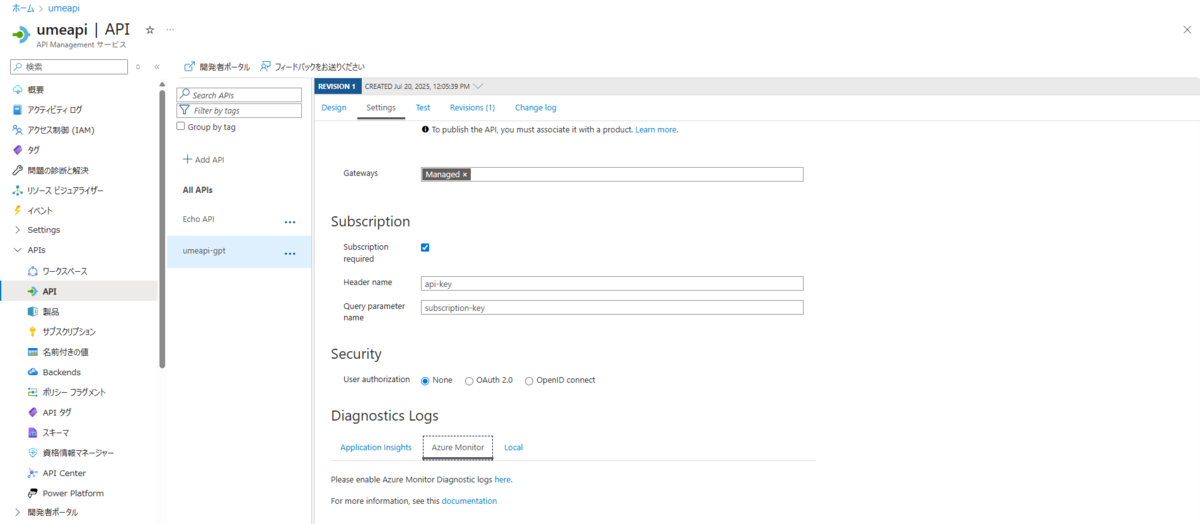Screen dimensions: 1200x524
Task: Click the Gateways selection field
Action: [612, 174]
